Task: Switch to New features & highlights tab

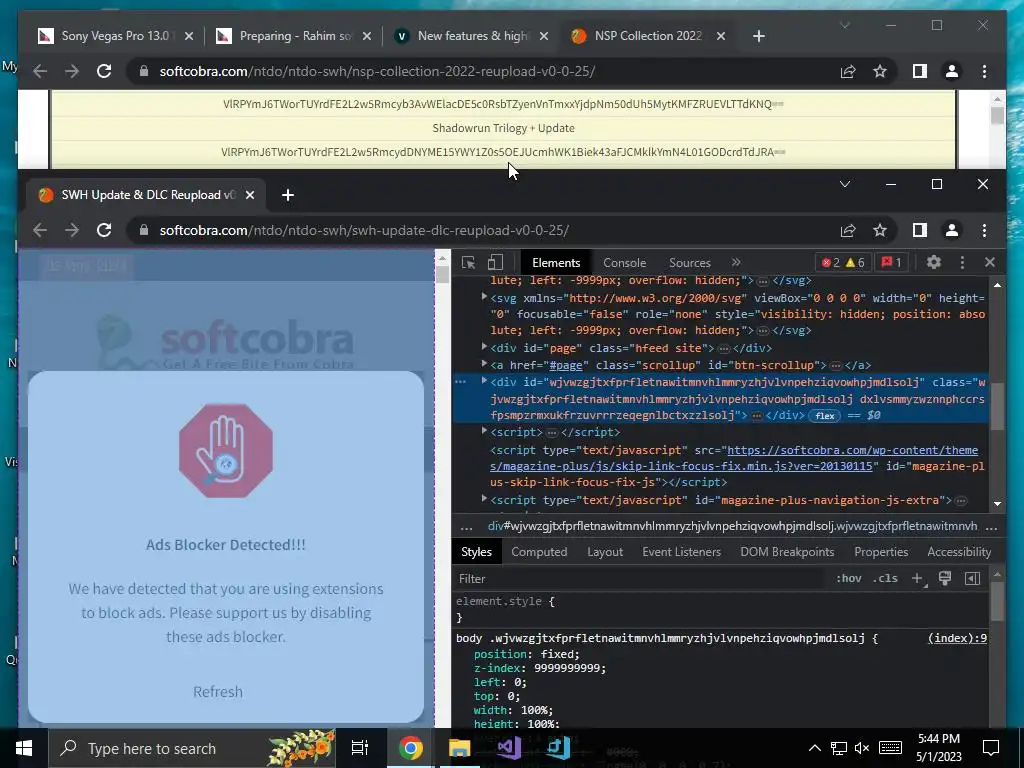Action: tap(473, 36)
